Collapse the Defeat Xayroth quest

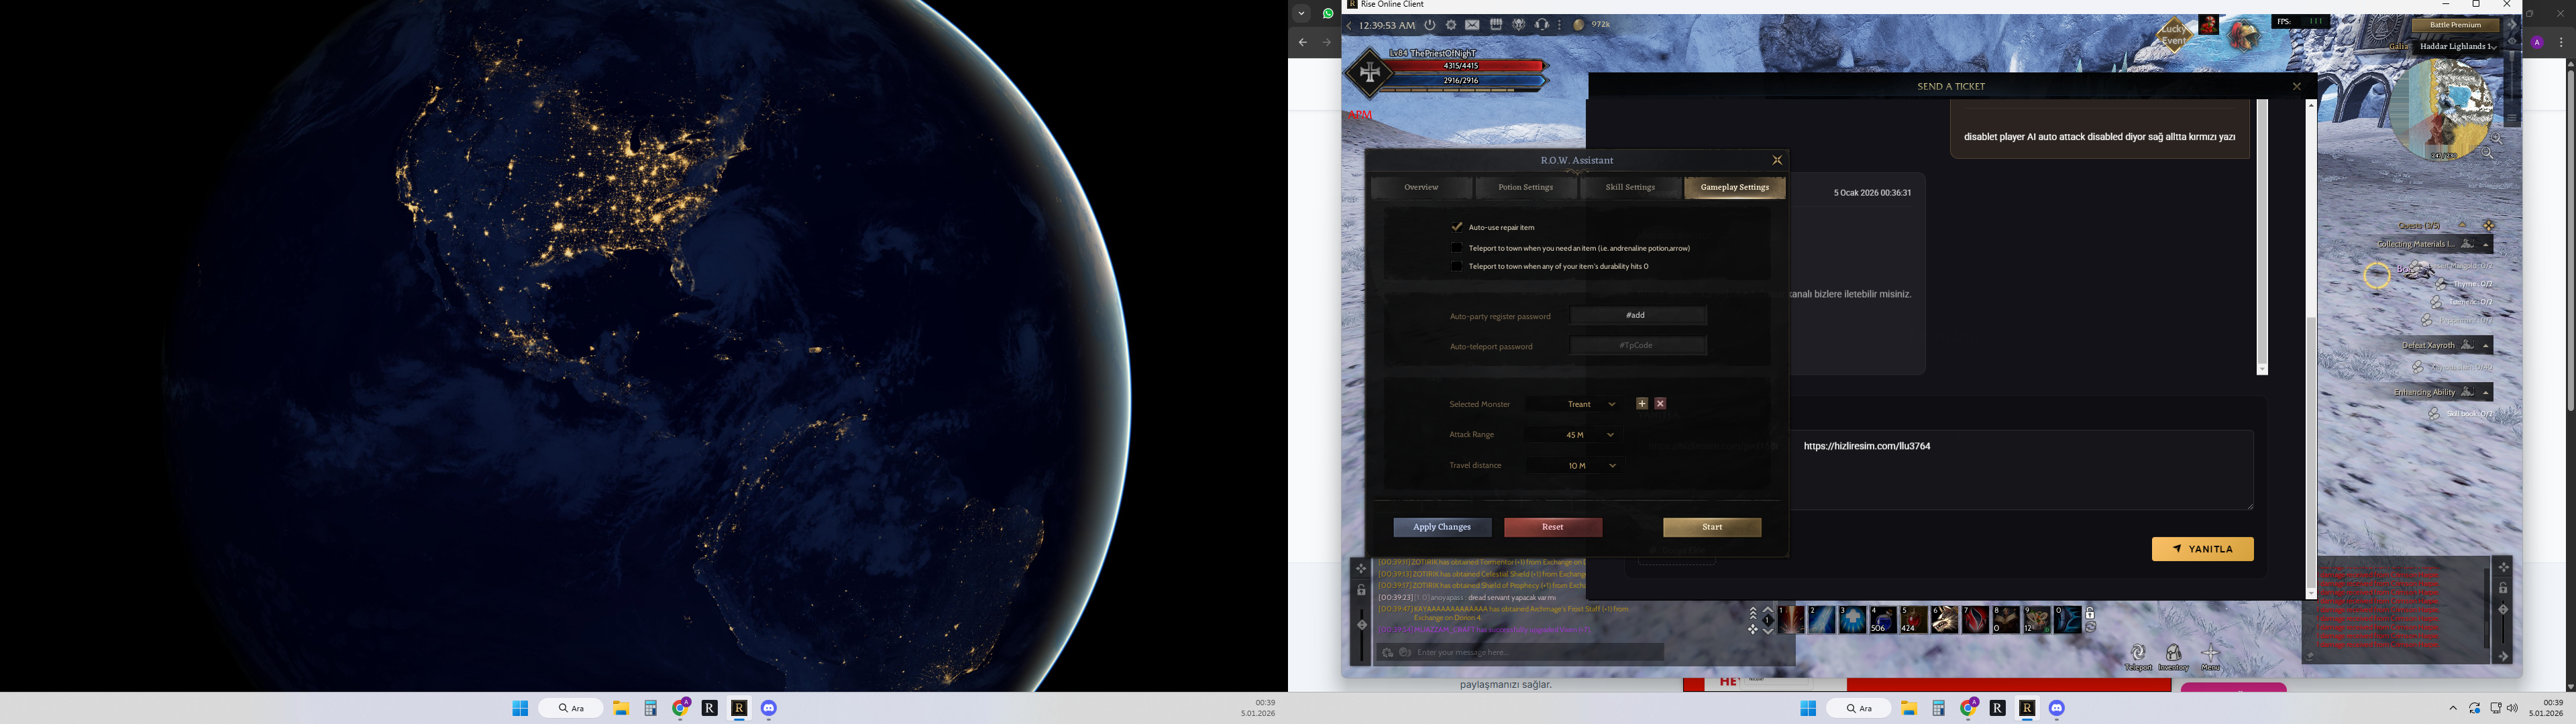[x=2486, y=346]
